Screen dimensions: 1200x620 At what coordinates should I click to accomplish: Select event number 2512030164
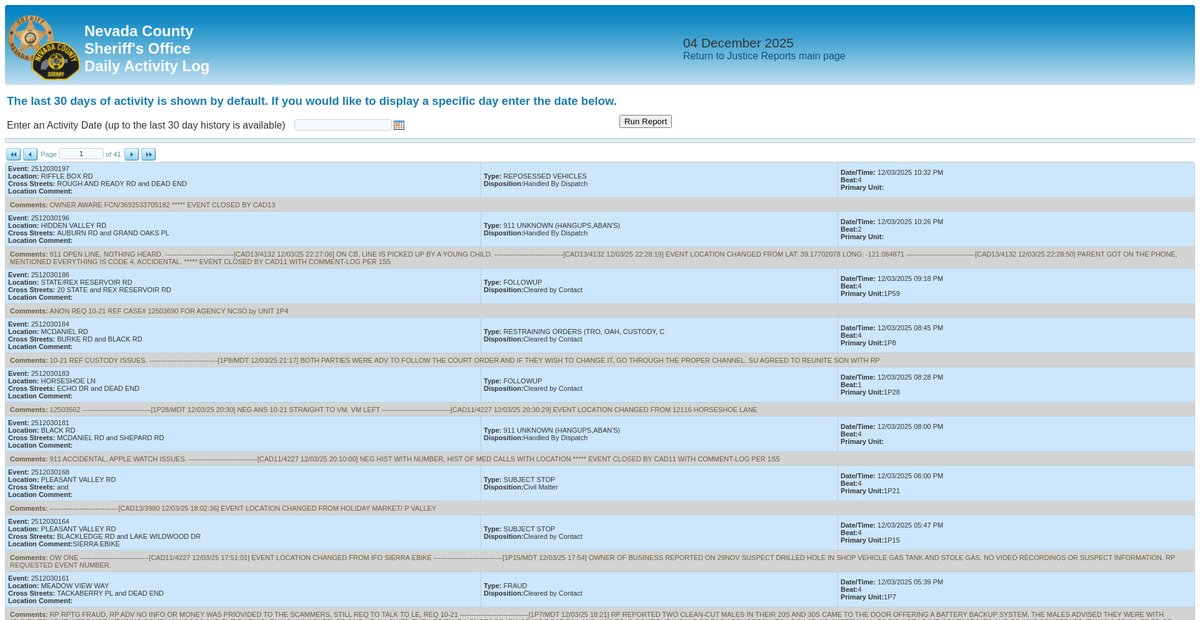click(50, 520)
